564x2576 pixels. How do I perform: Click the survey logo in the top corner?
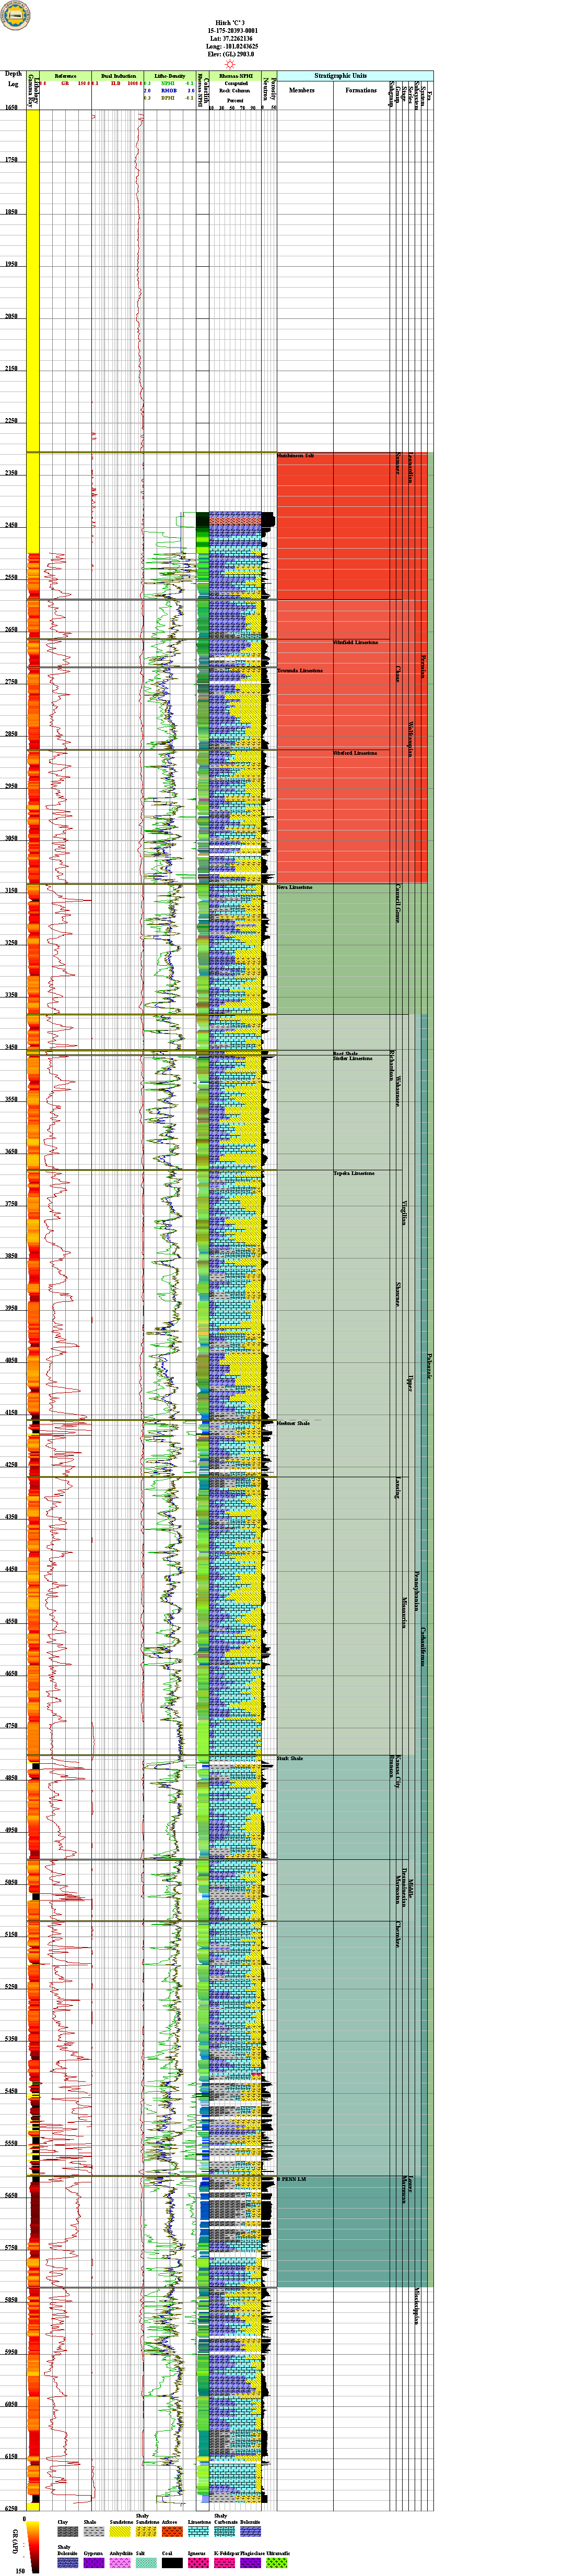[x=16, y=15]
